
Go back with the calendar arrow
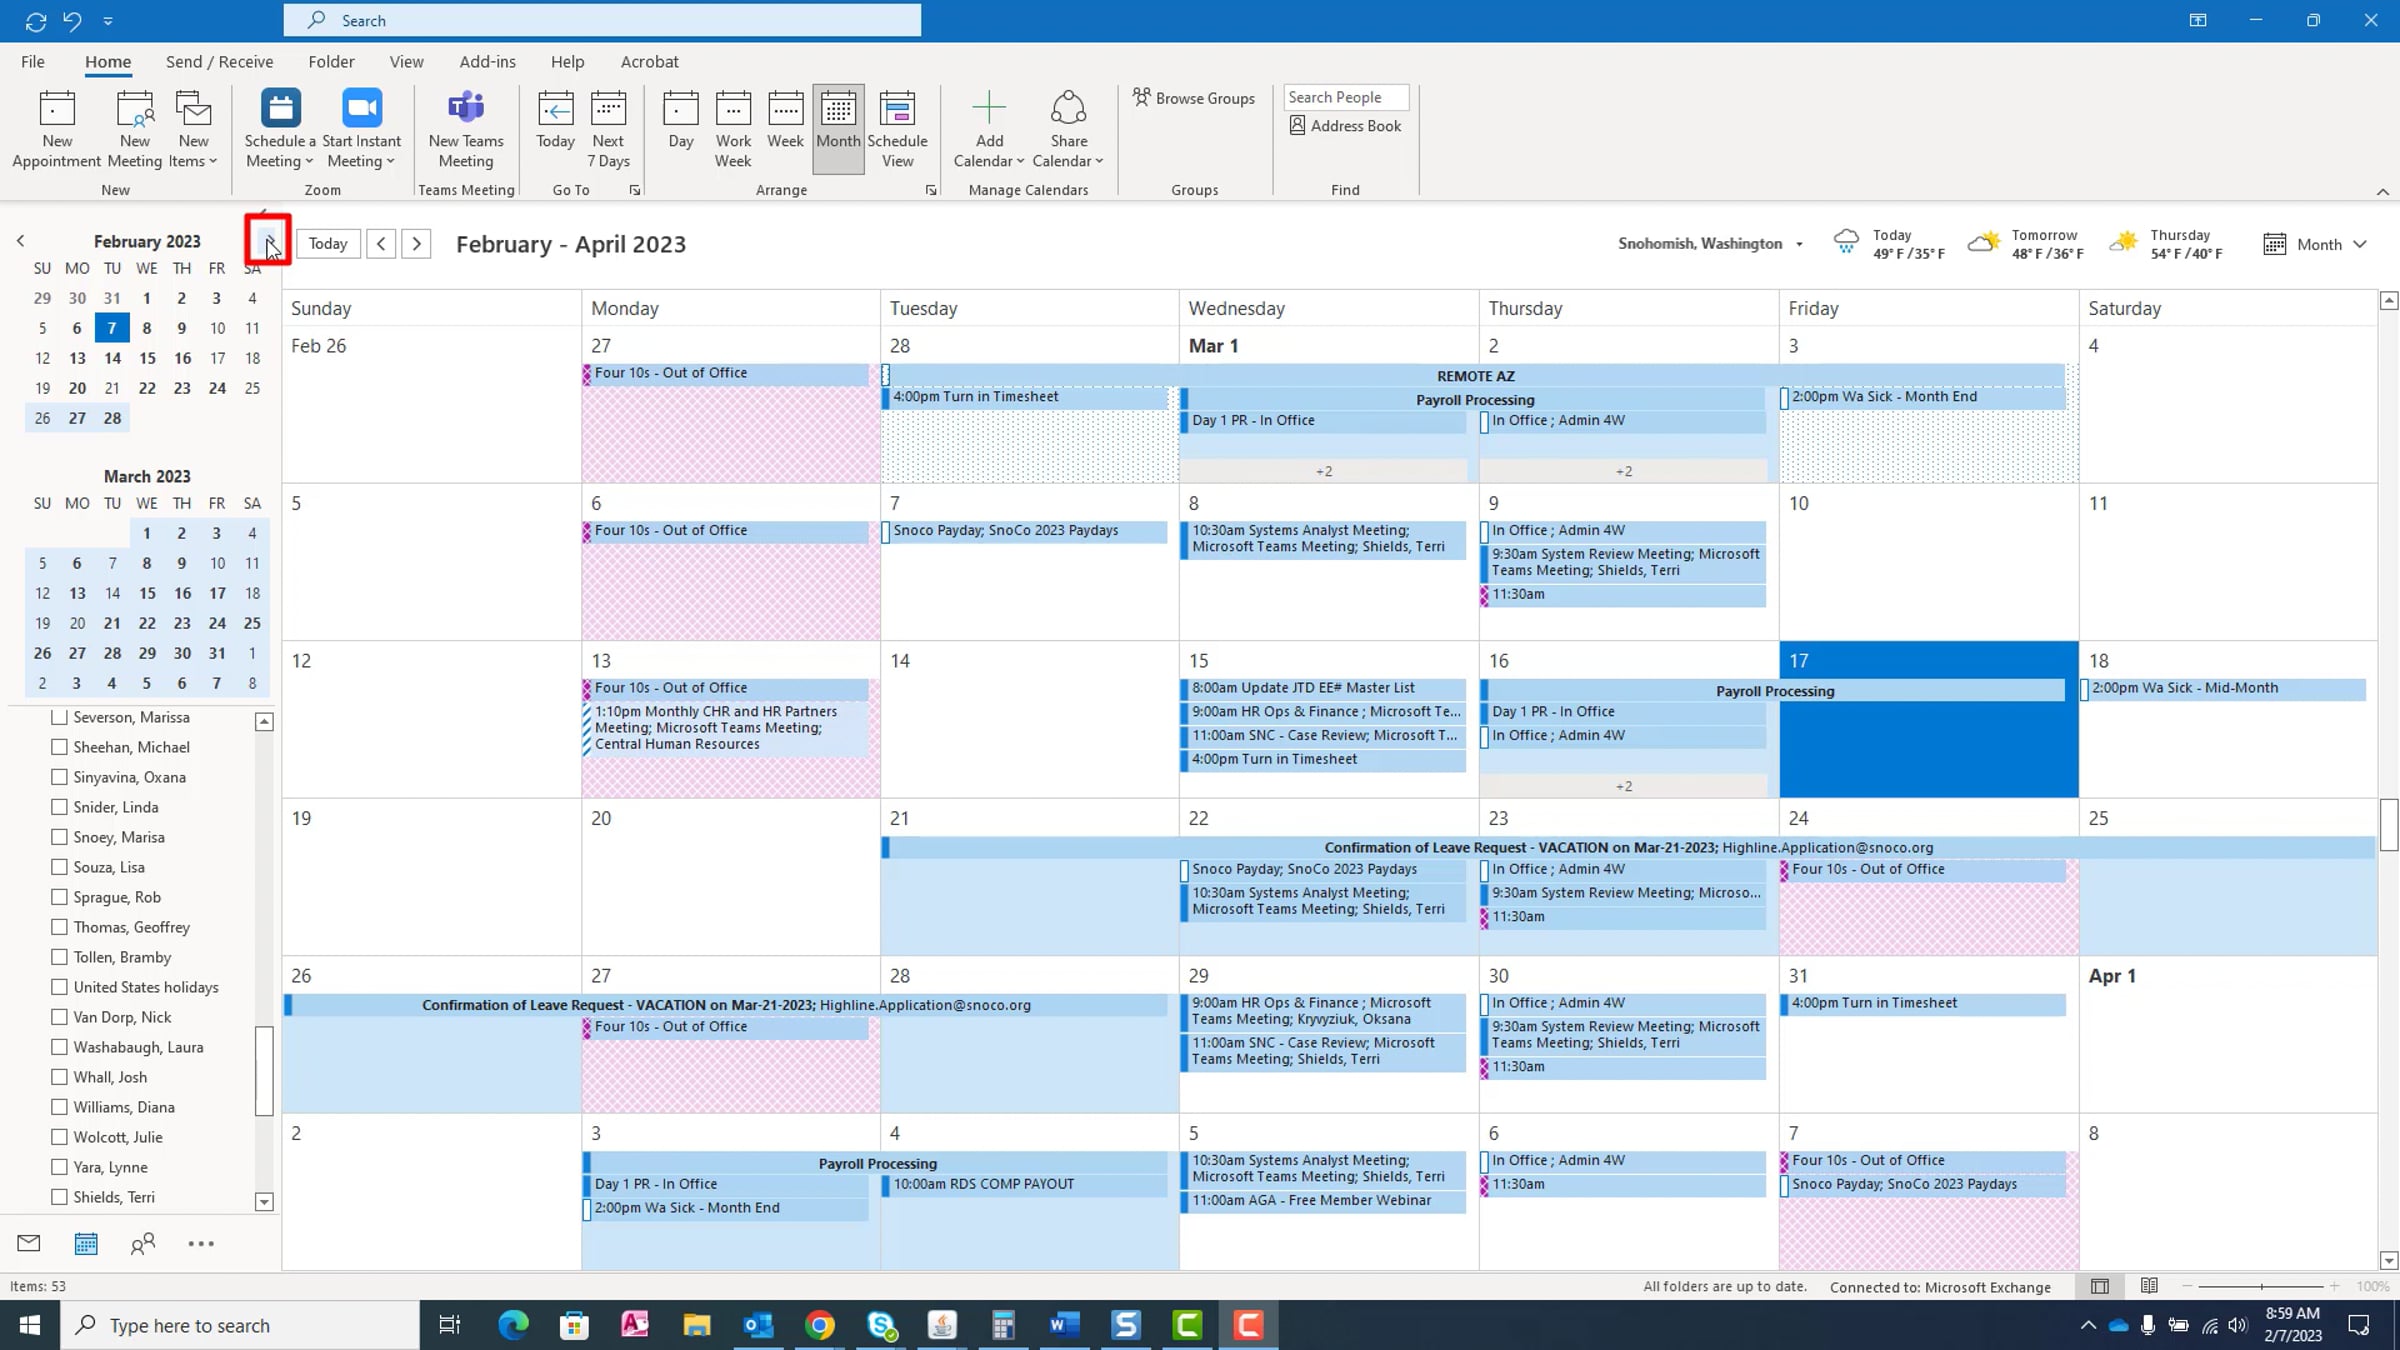pos(381,243)
